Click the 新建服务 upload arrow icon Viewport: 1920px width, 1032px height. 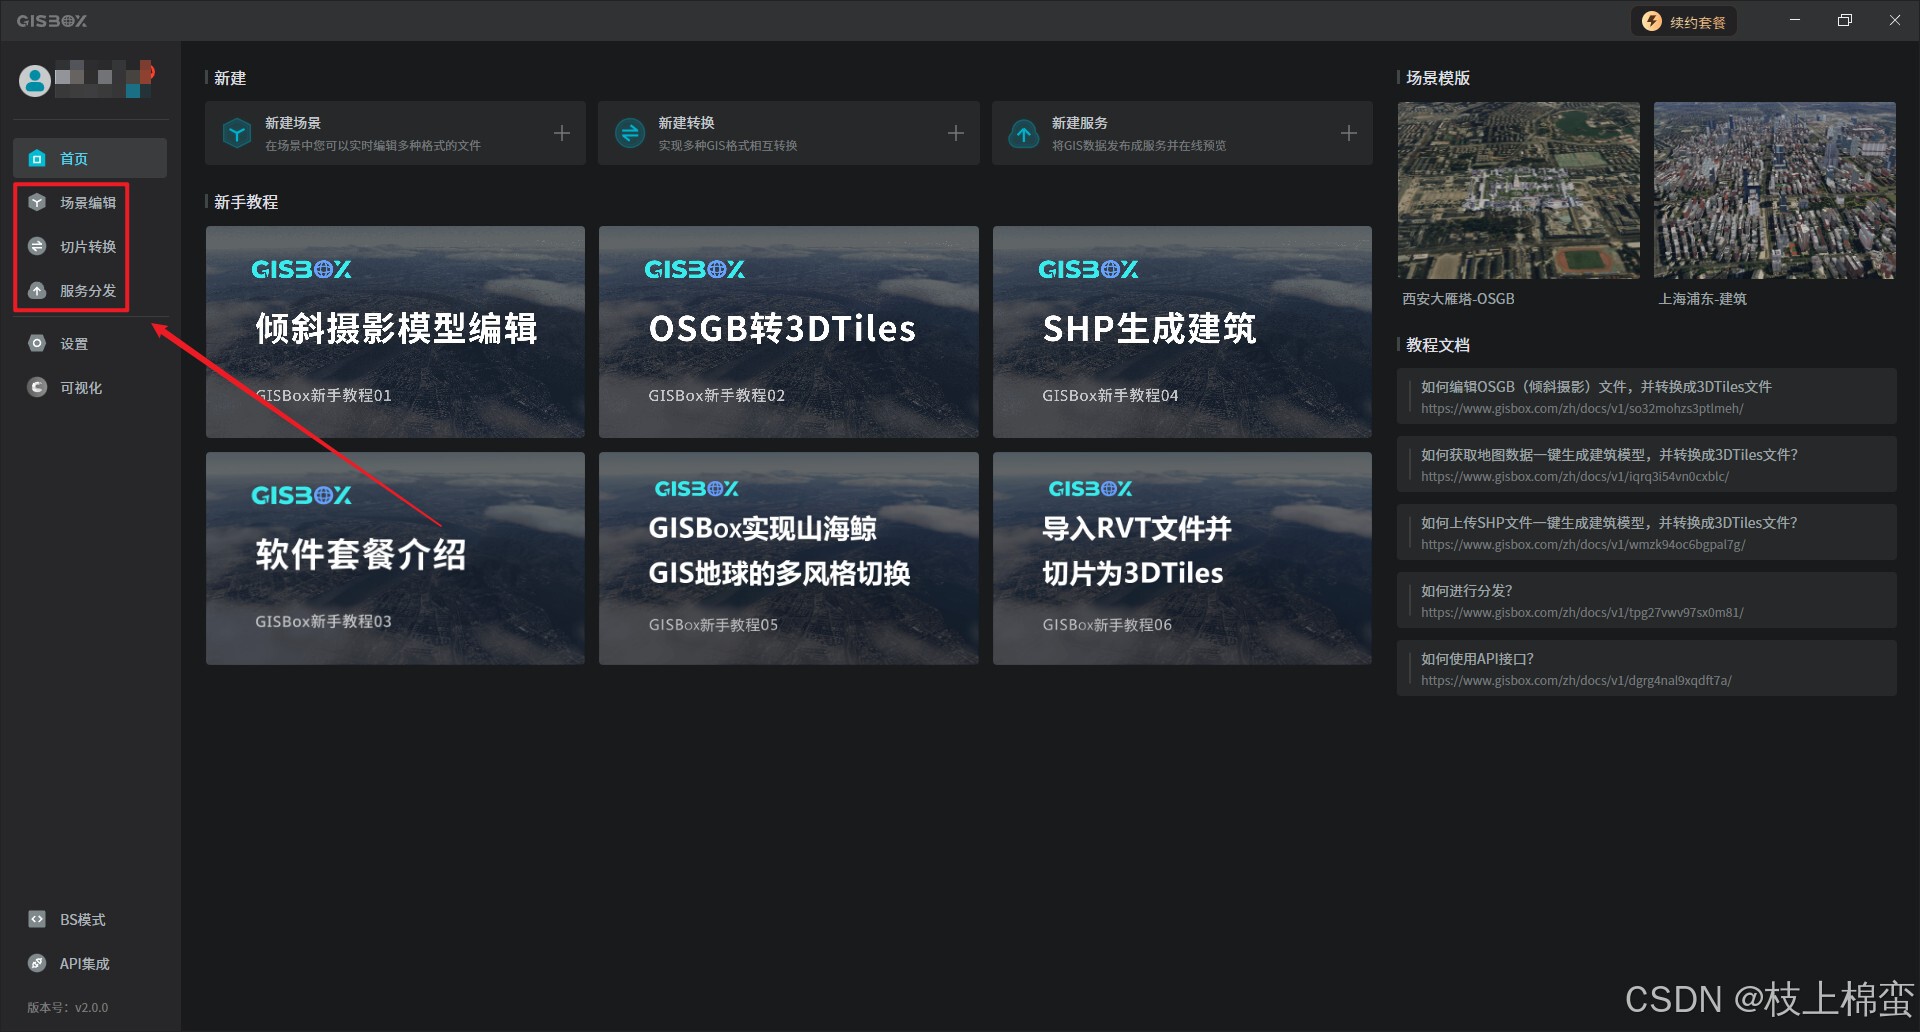point(1024,133)
